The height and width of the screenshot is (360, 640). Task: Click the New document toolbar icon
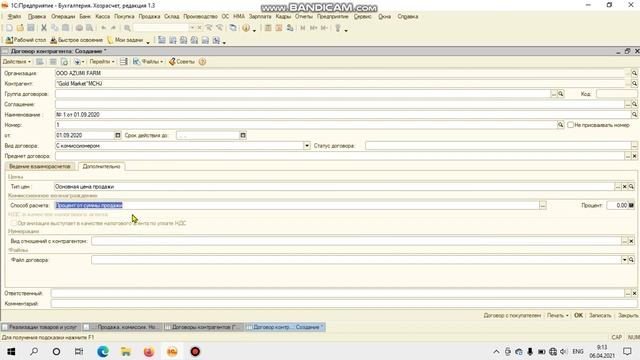[9, 28]
